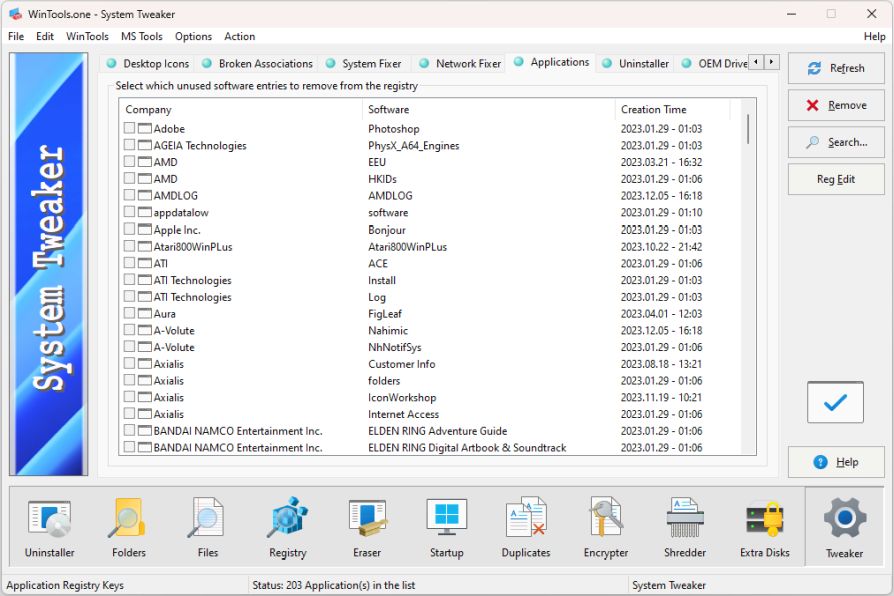894x596 pixels.
Task: Sort by the Software column header
Action: [x=488, y=110]
